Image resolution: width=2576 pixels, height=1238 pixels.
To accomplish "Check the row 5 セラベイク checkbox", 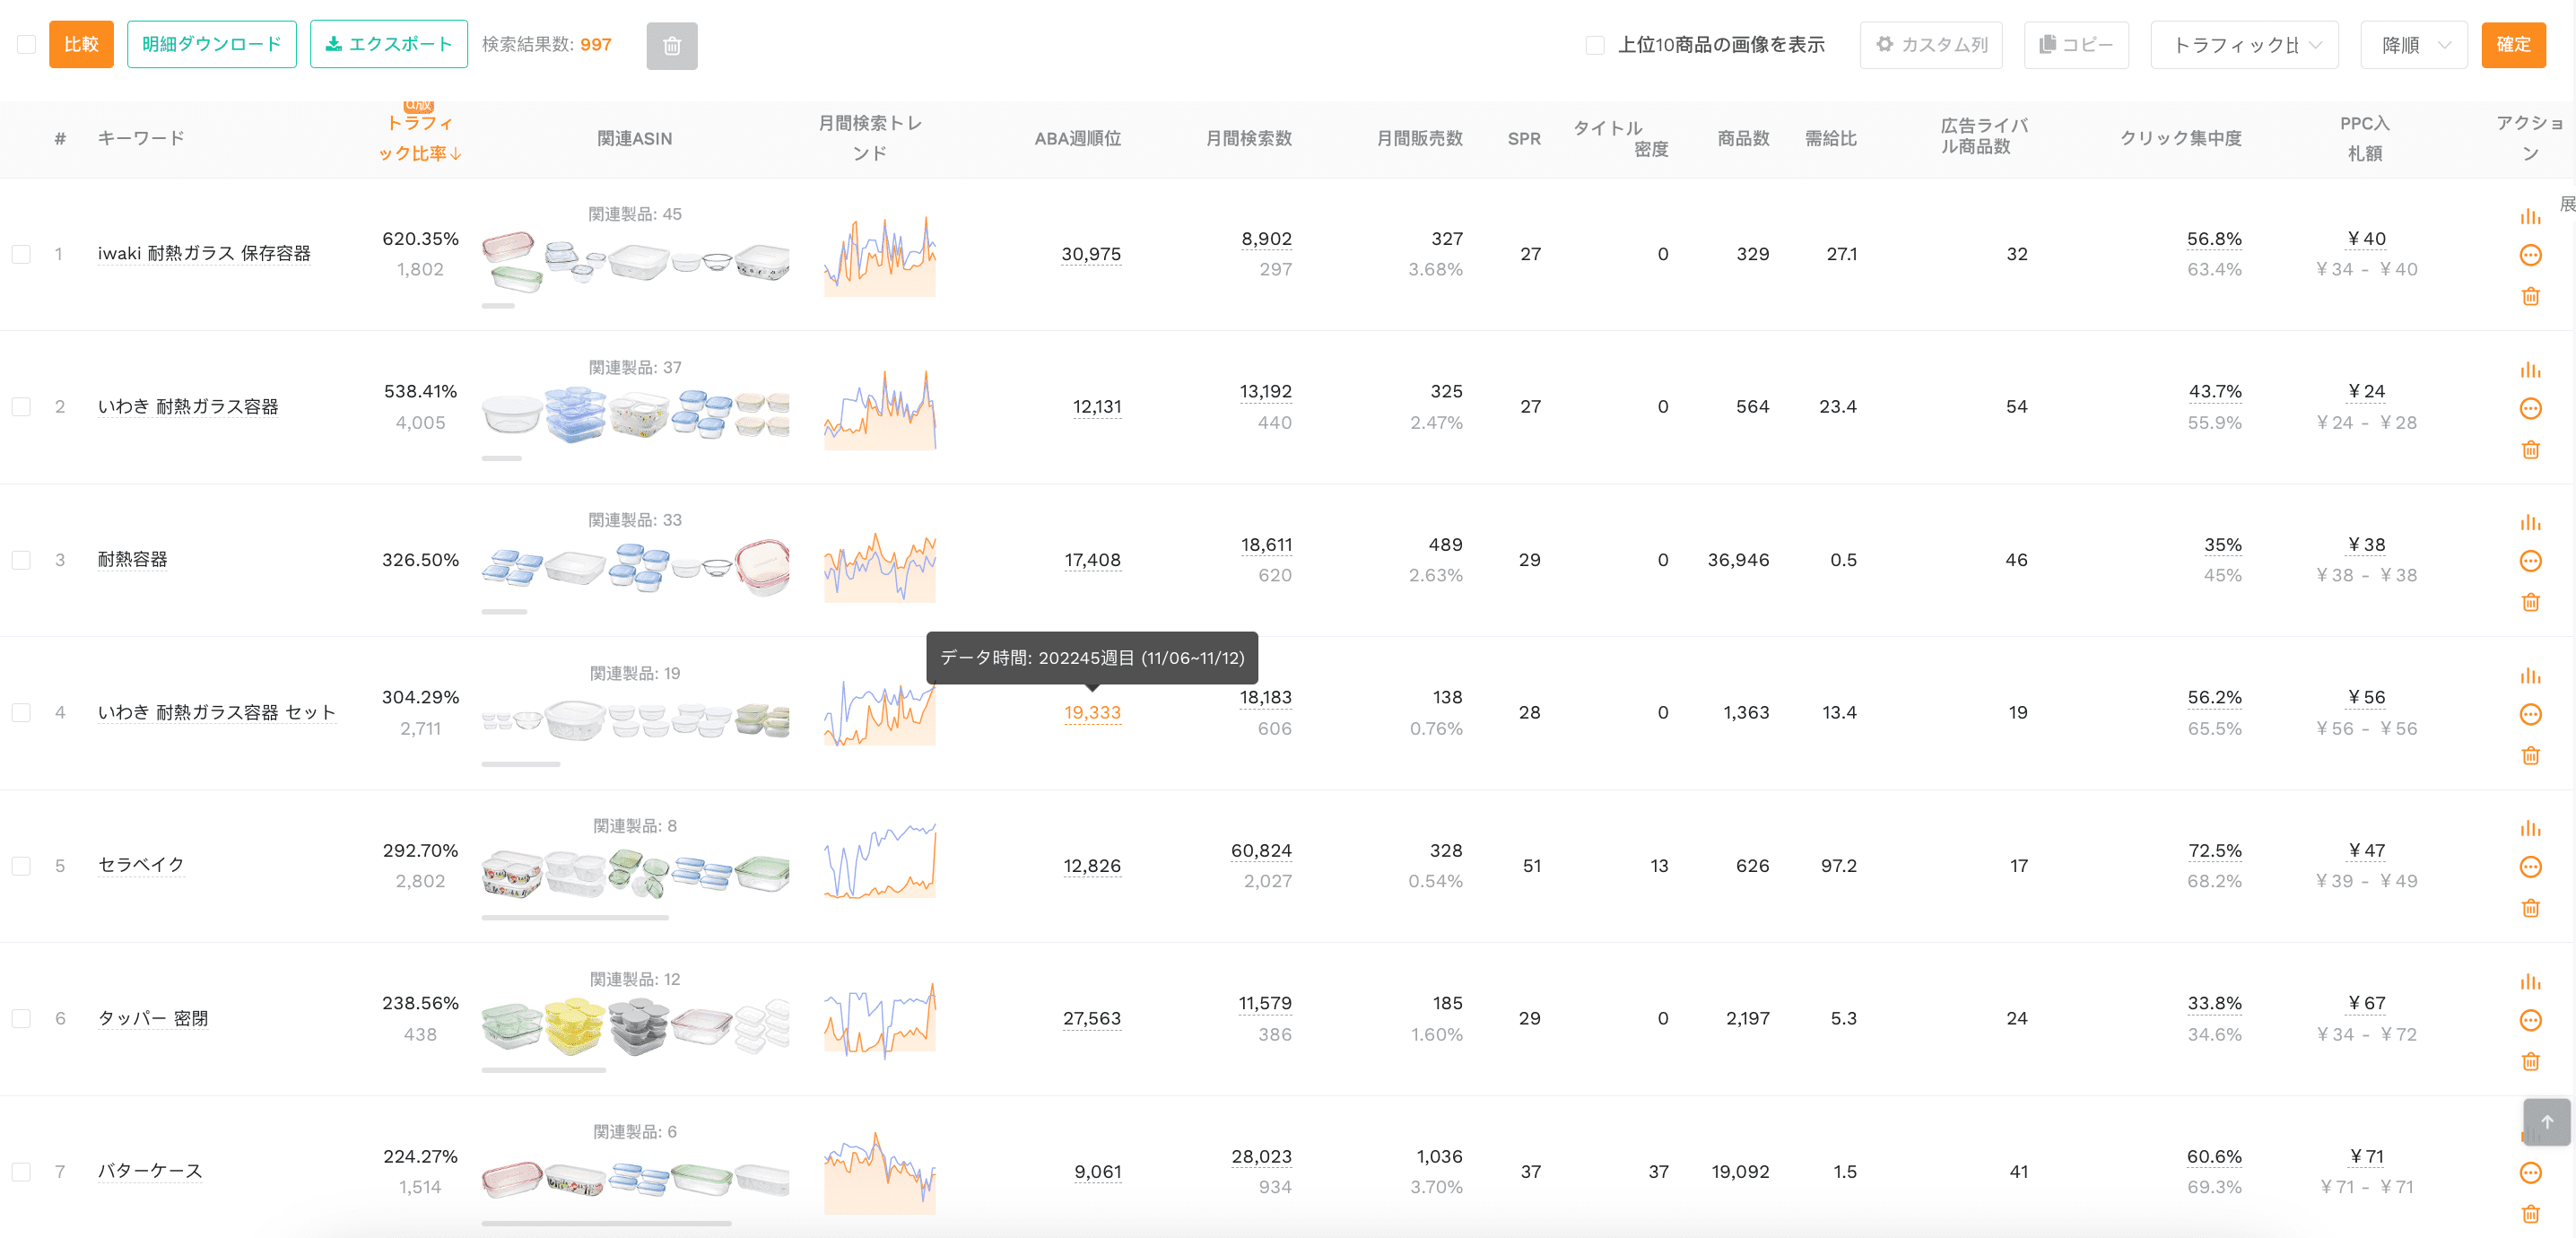I will [21, 866].
